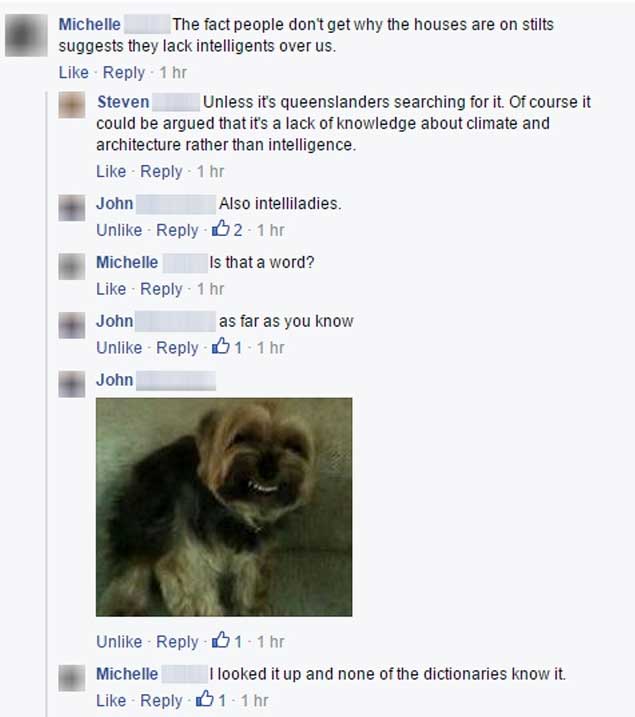This screenshot has width=635, height=717.
Task: Open Michelle's avatar on top comment
Action: click(x=26, y=35)
